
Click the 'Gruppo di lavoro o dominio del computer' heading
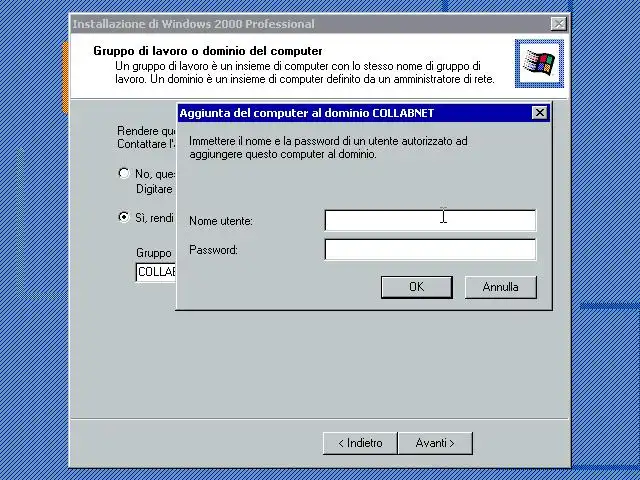(x=208, y=51)
